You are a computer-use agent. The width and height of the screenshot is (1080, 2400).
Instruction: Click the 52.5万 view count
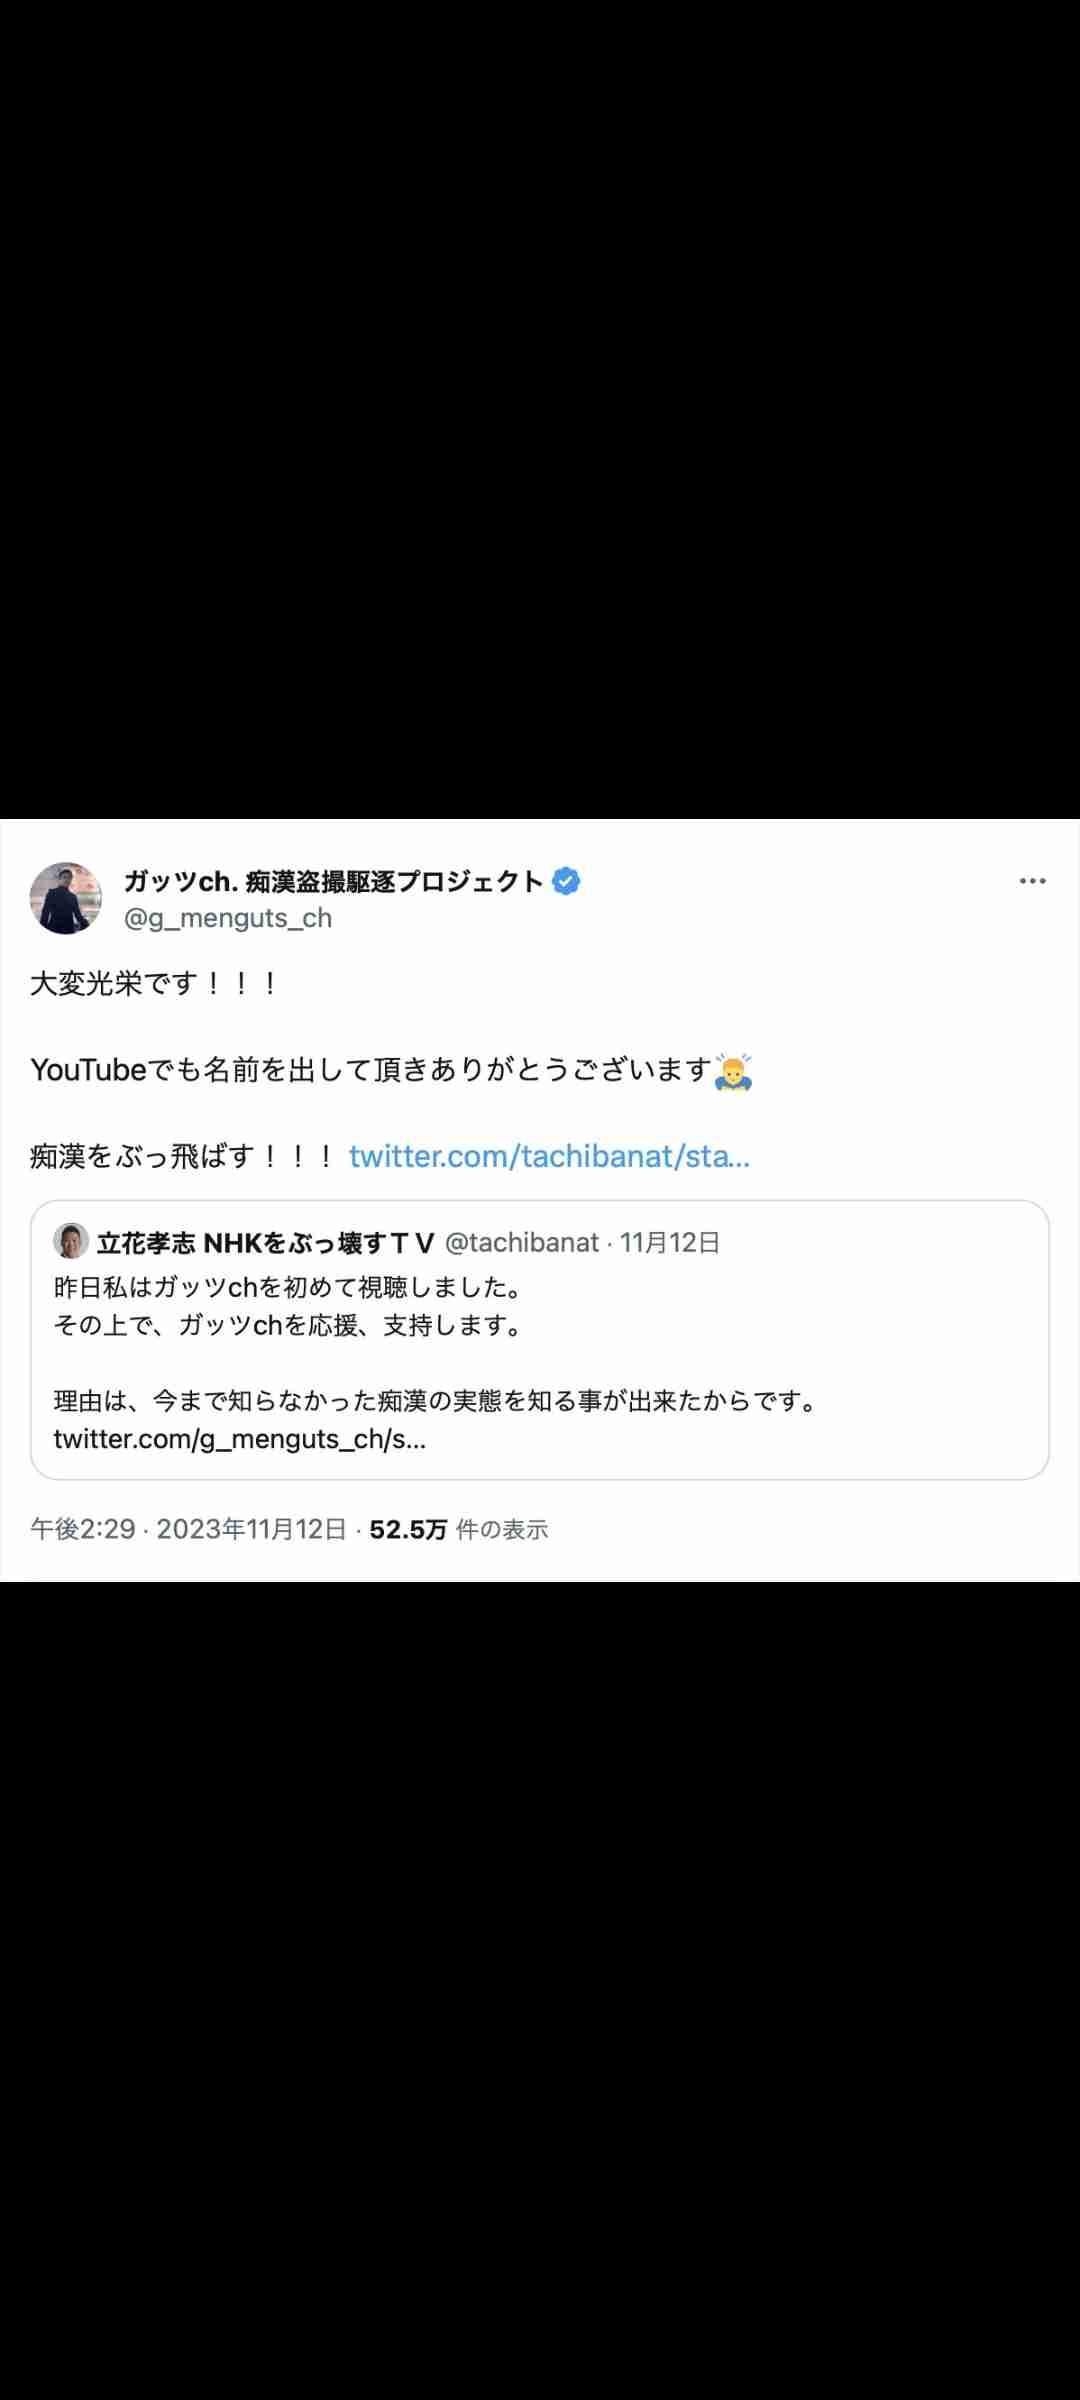408,1529
